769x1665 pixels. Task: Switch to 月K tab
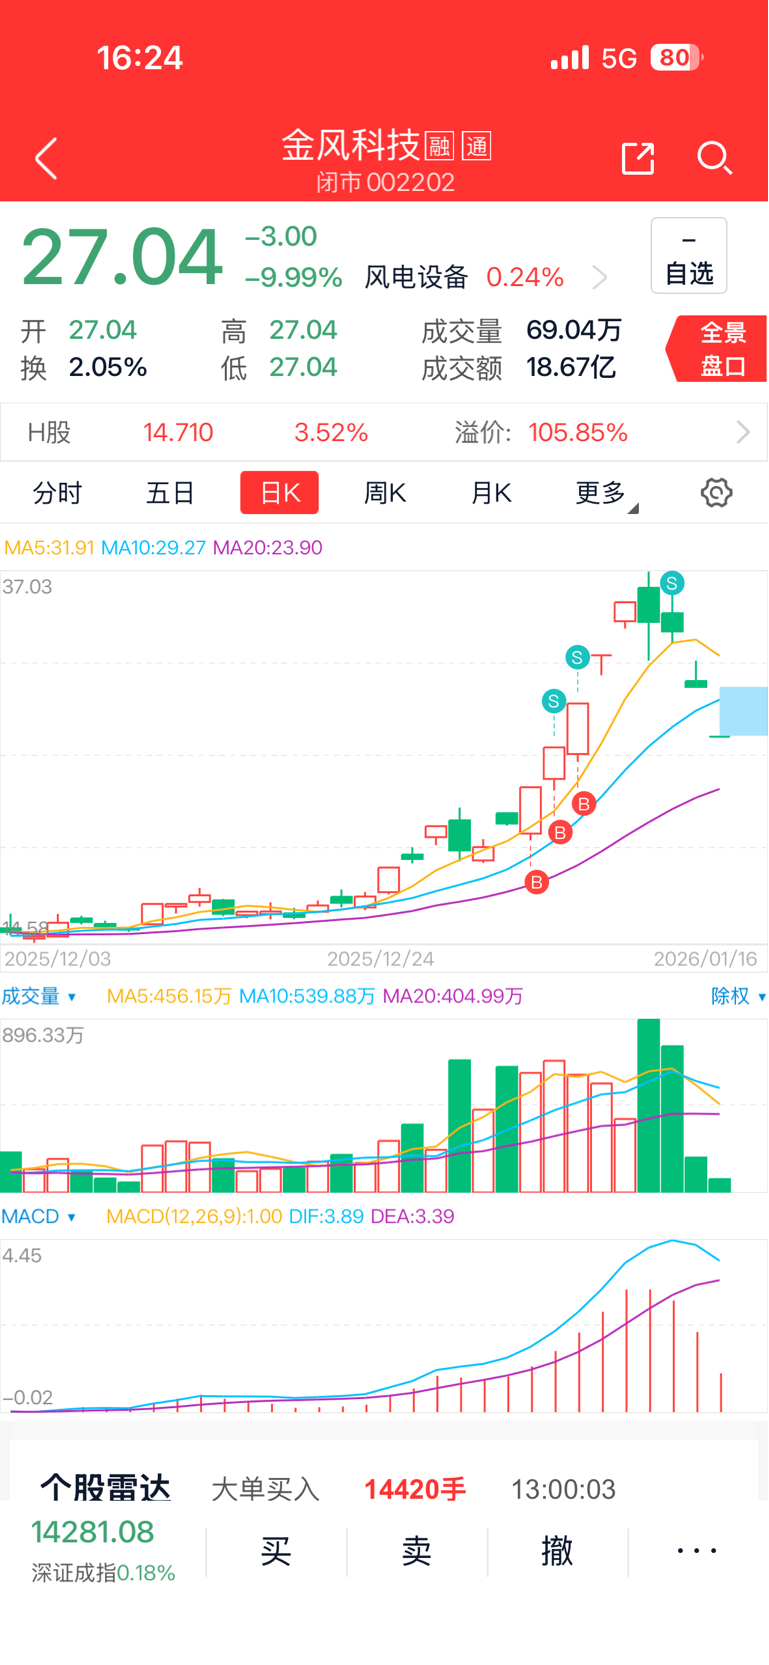coord(491,493)
